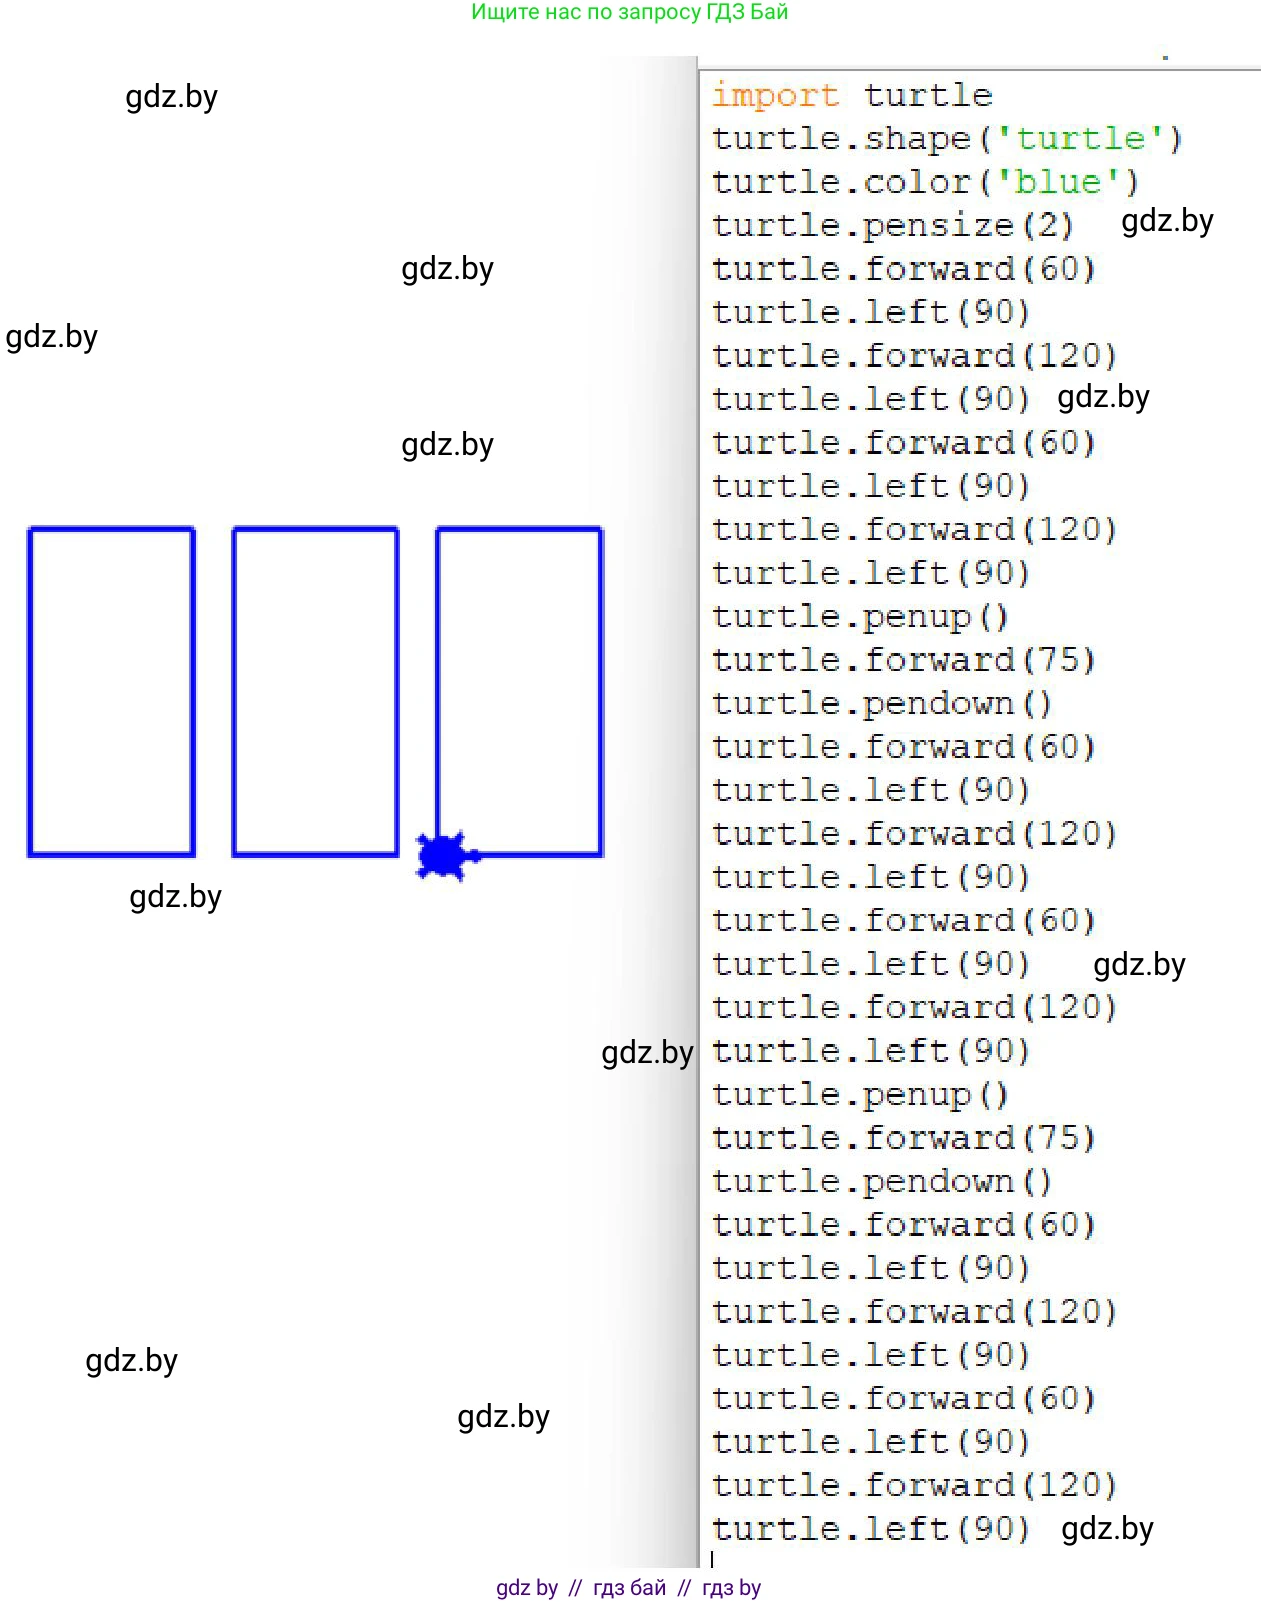Click inside the rightmost blue rectangle
Screen dimensions: 1261x1603
click(519, 691)
